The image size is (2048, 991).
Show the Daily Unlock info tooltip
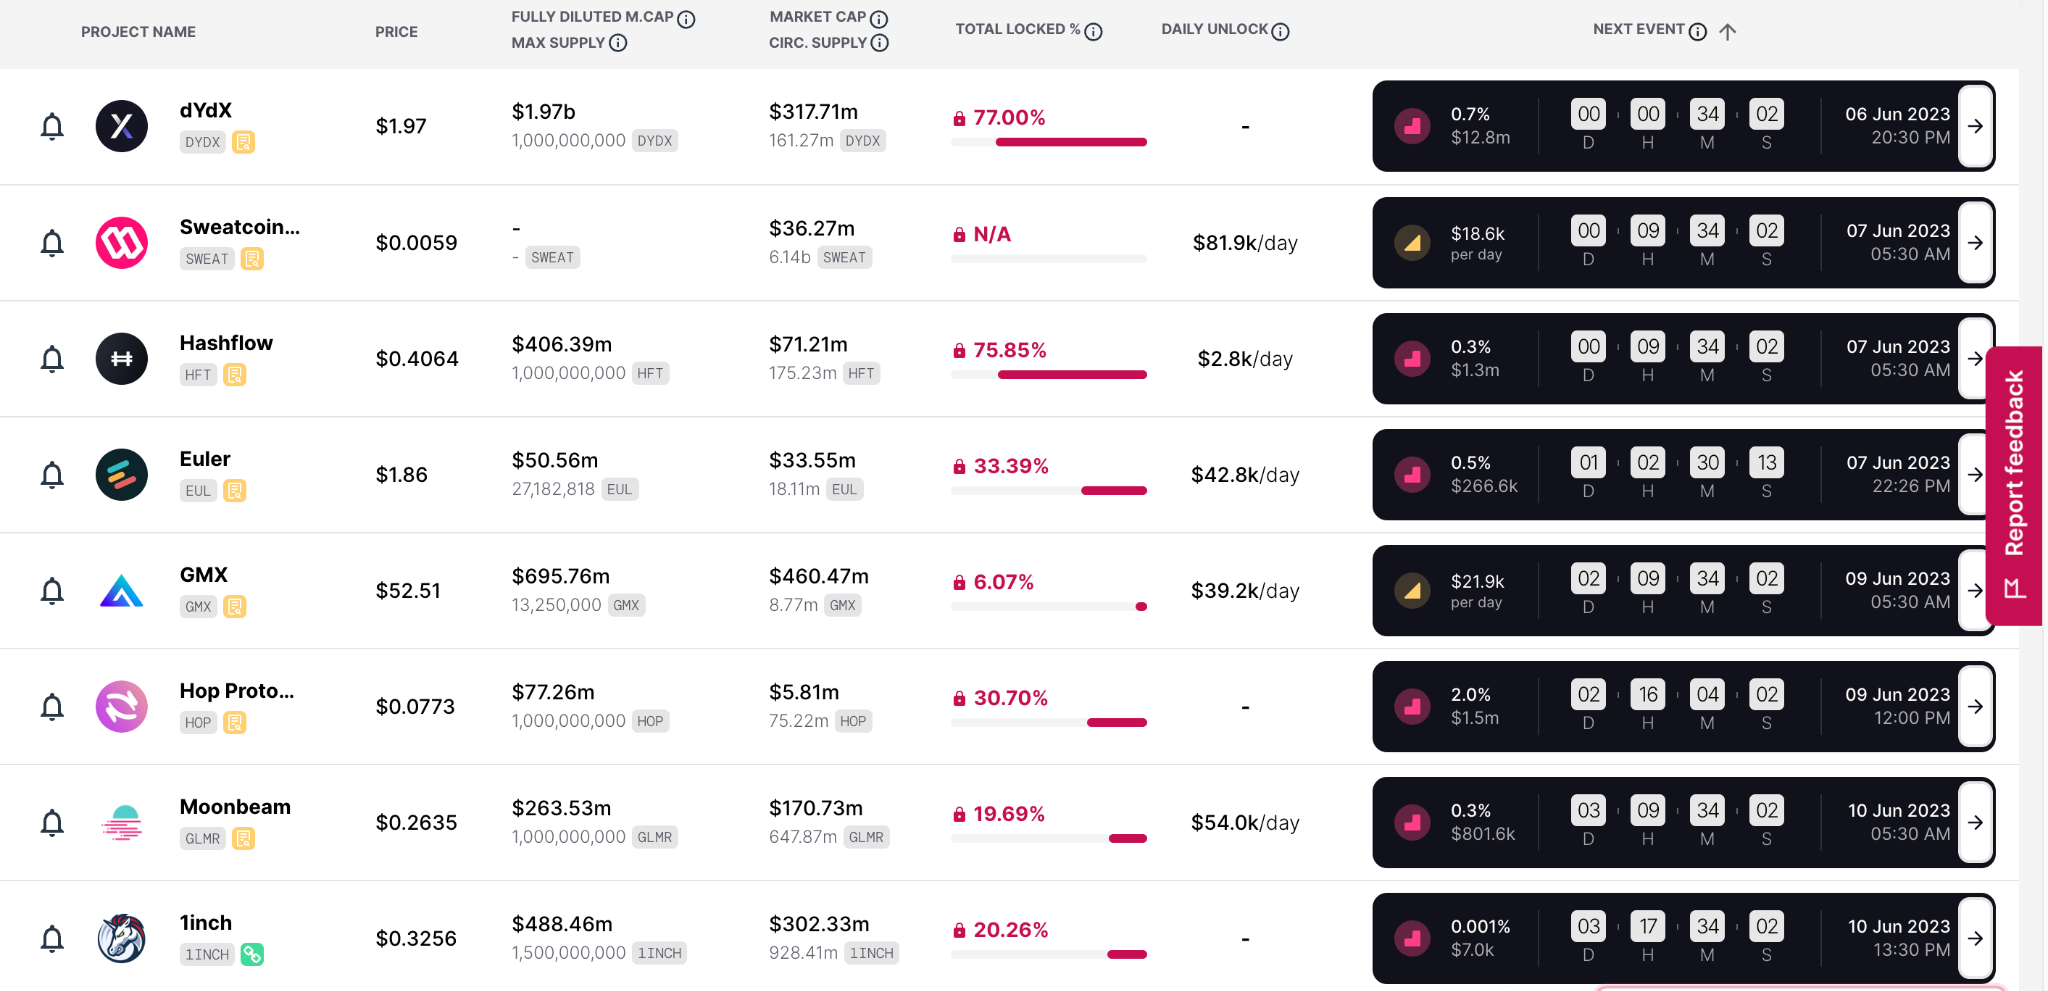[1281, 32]
